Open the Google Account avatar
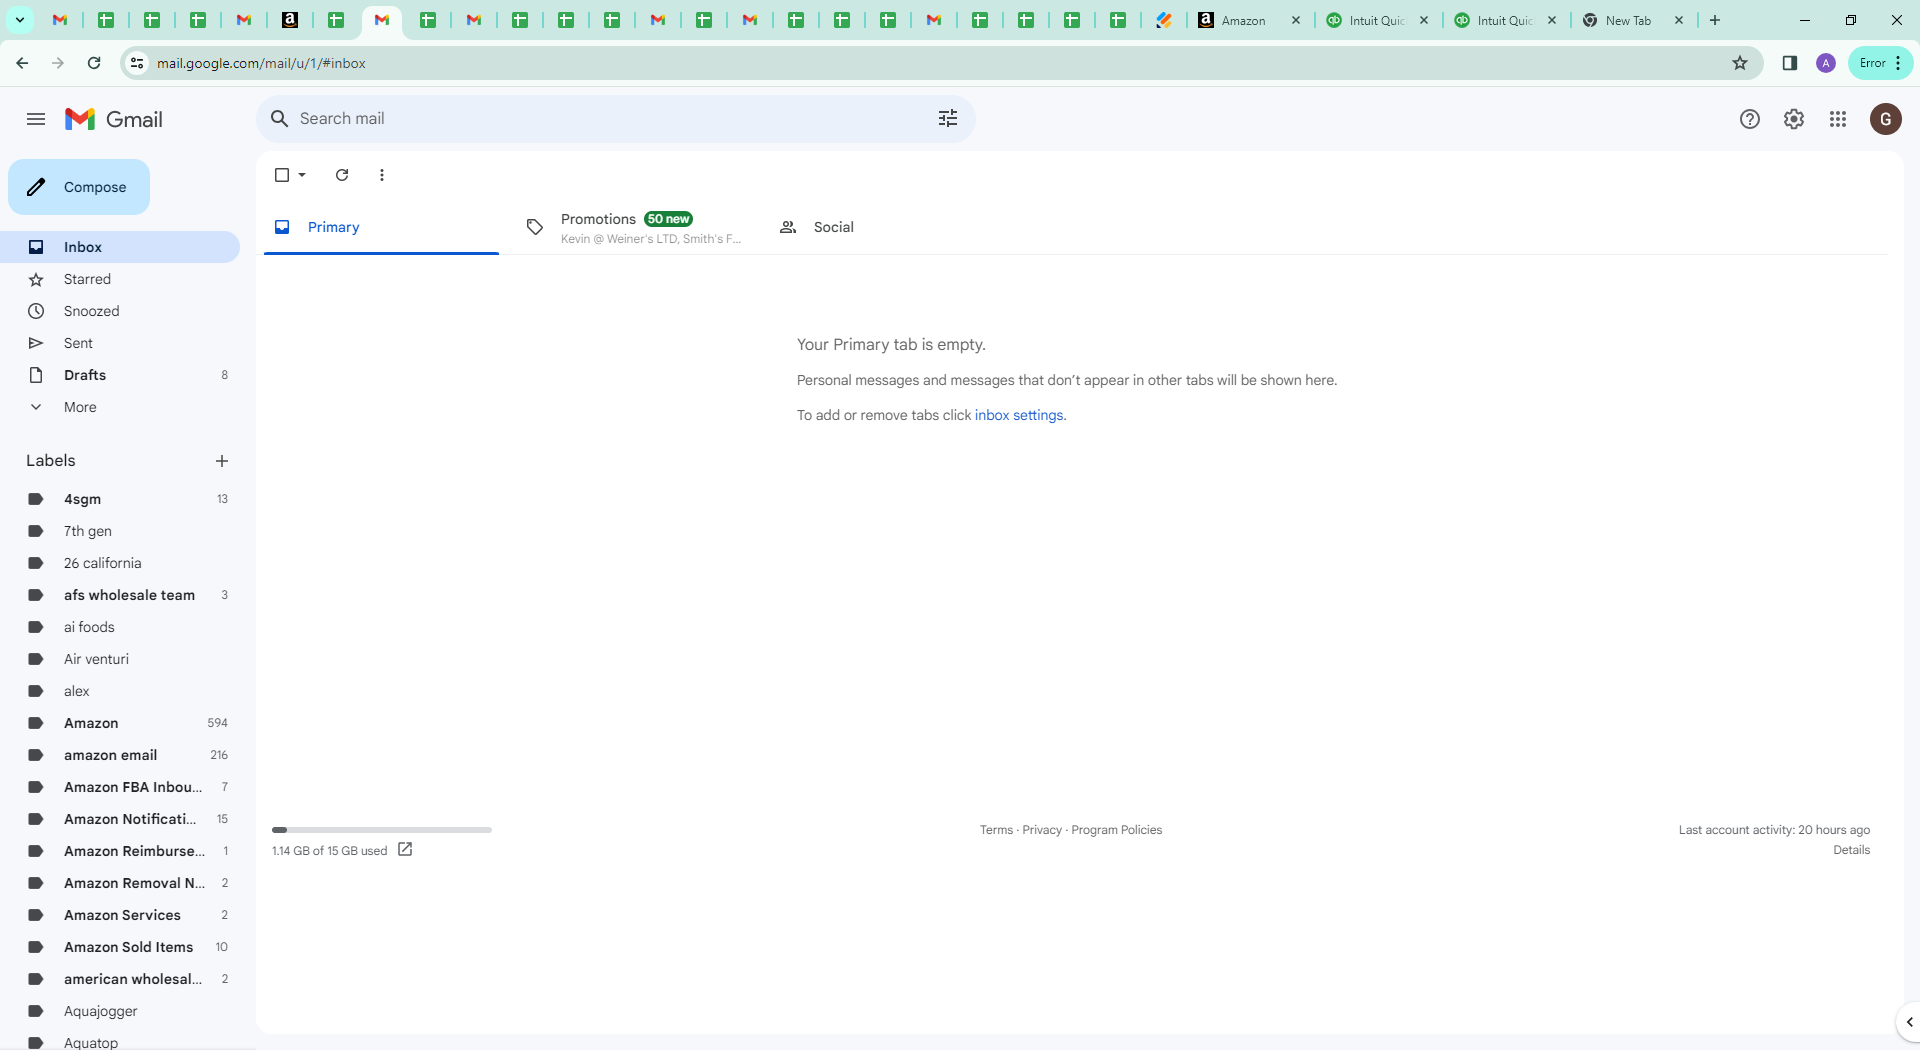 [x=1886, y=119]
